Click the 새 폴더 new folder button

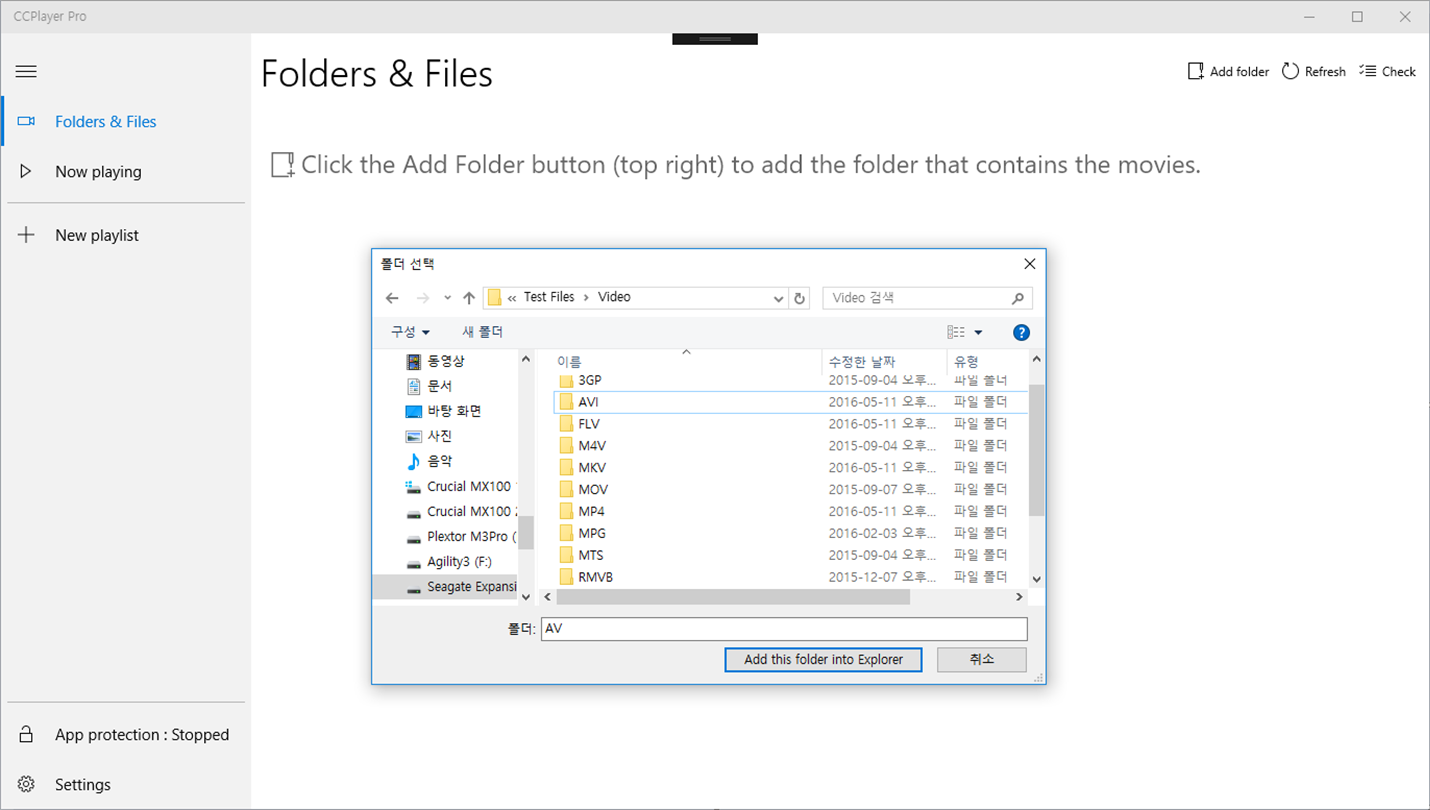pyautogui.click(x=483, y=332)
